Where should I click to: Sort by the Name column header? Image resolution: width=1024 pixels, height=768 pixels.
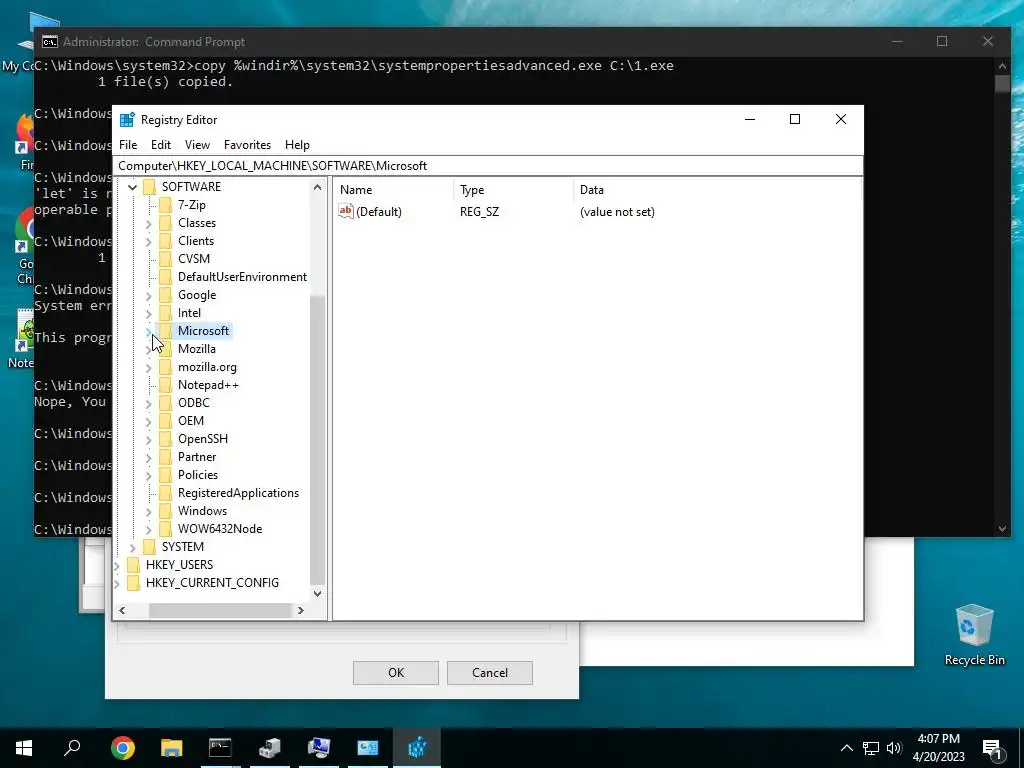coord(394,190)
